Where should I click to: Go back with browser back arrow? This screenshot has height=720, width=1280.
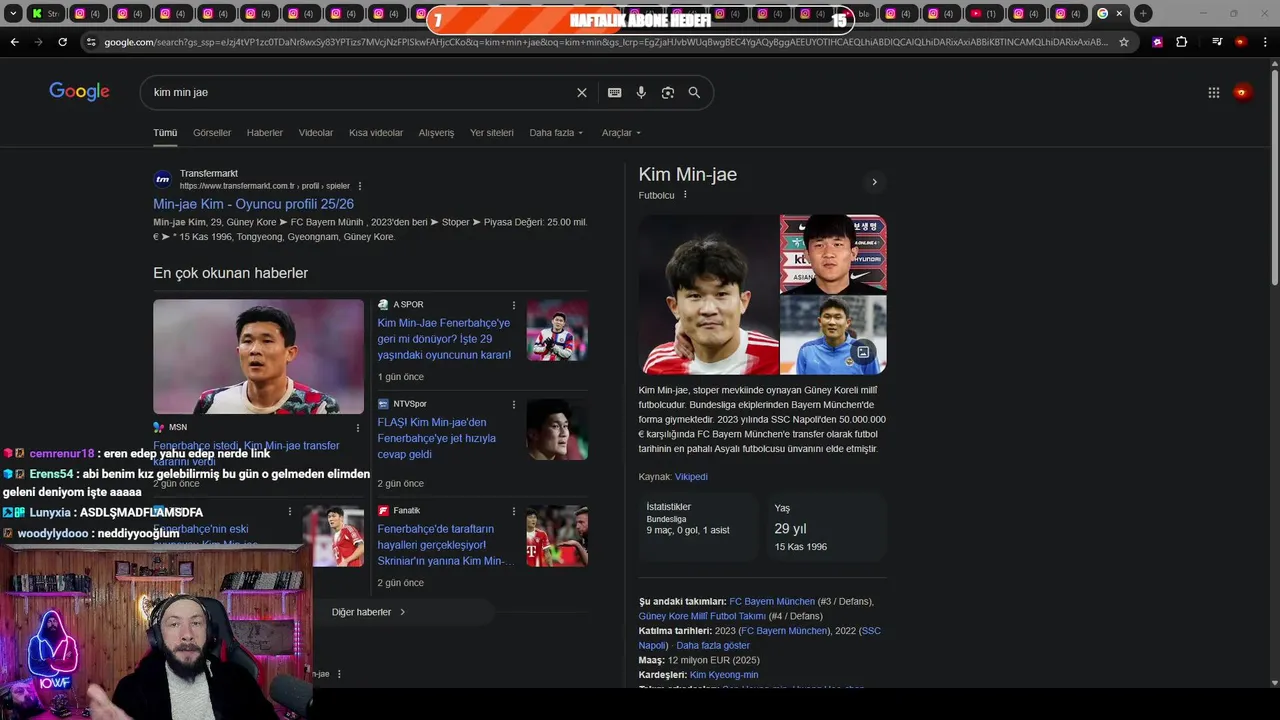coord(14,42)
